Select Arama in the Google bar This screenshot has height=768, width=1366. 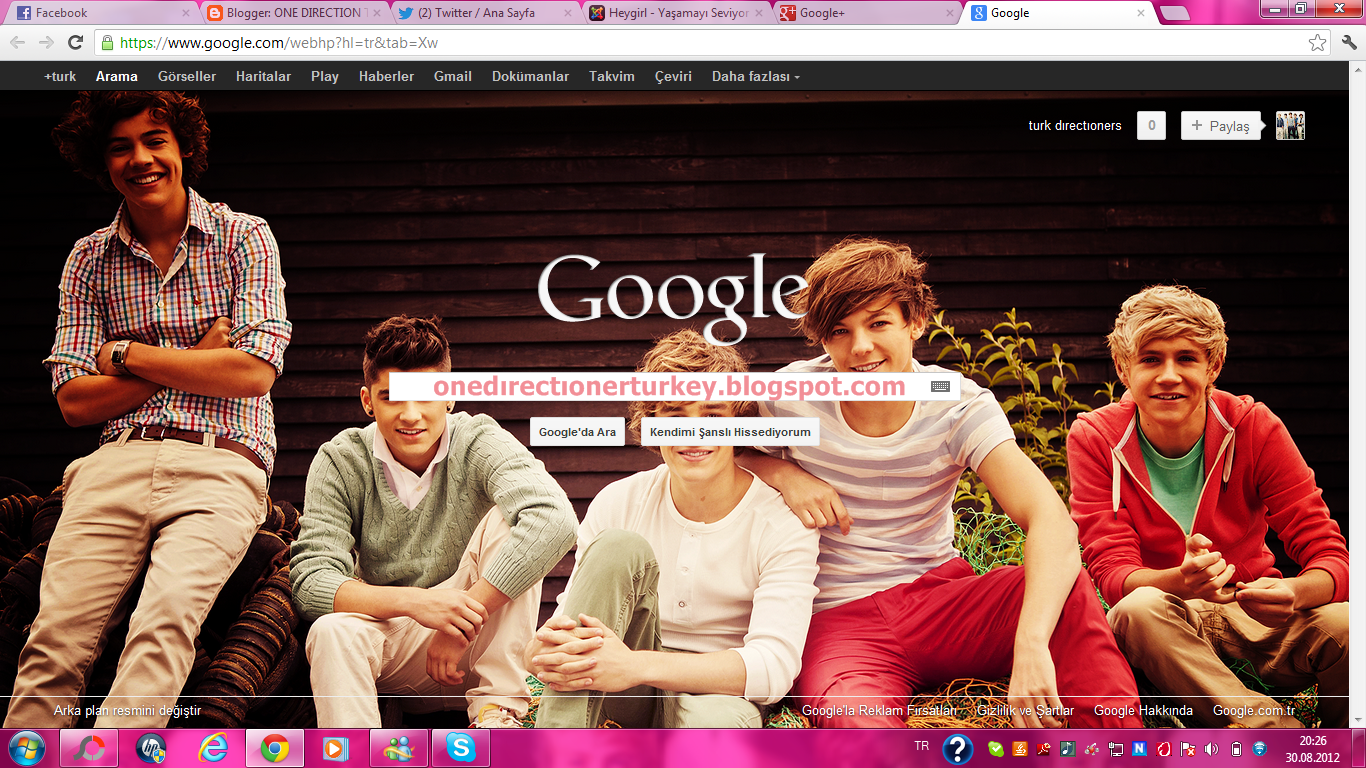point(117,76)
